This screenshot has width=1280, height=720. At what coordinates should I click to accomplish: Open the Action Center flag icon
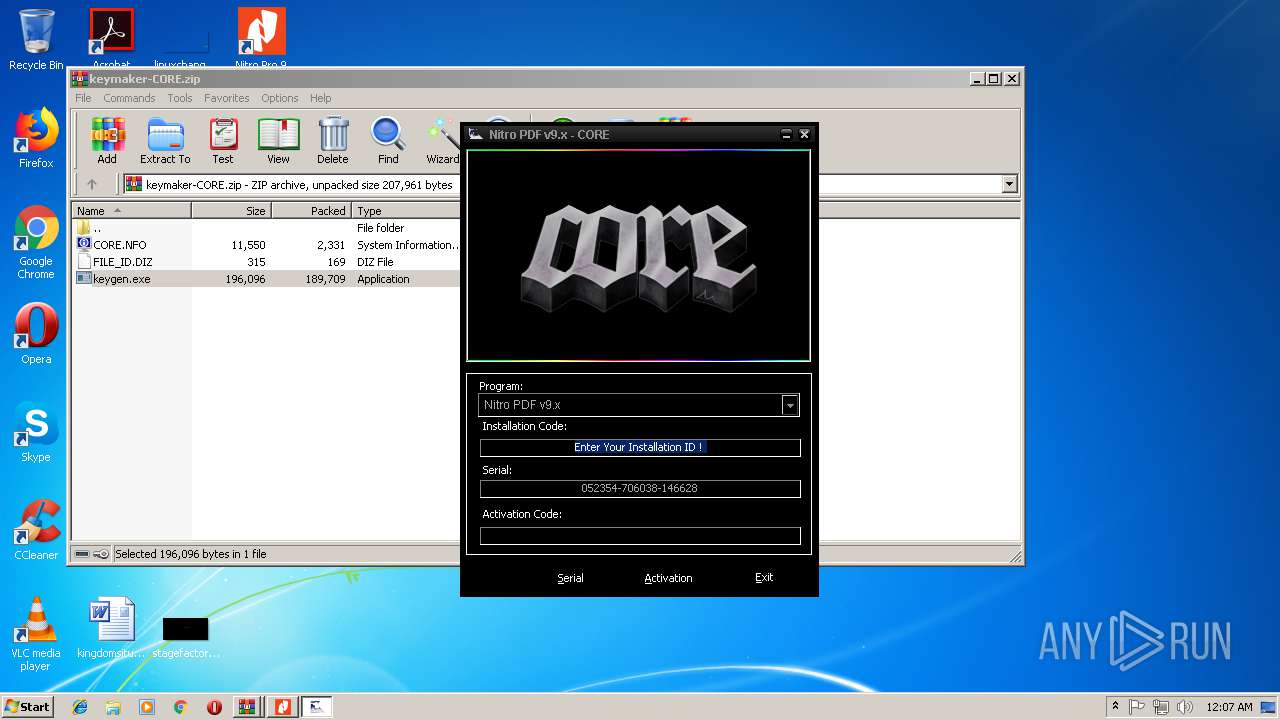click(1138, 707)
